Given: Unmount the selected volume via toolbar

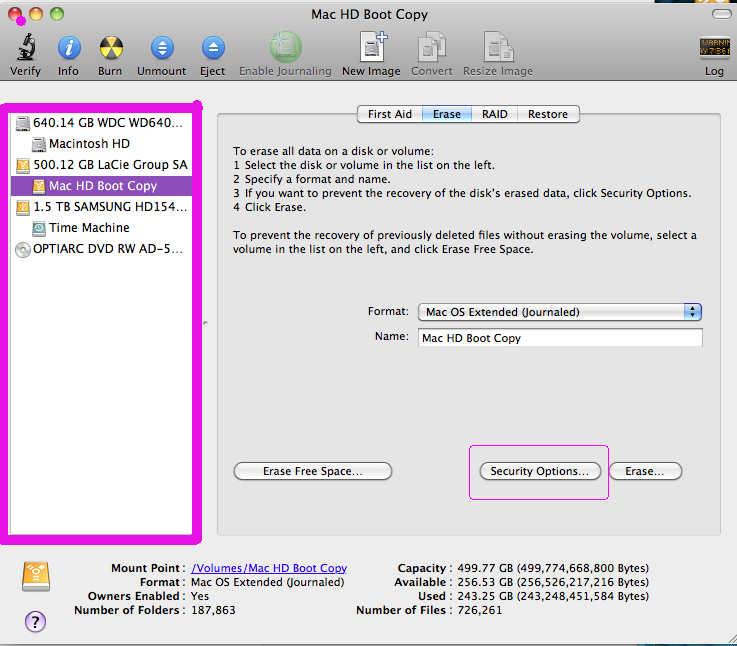Looking at the screenshot, I should (x=162, y=48).
